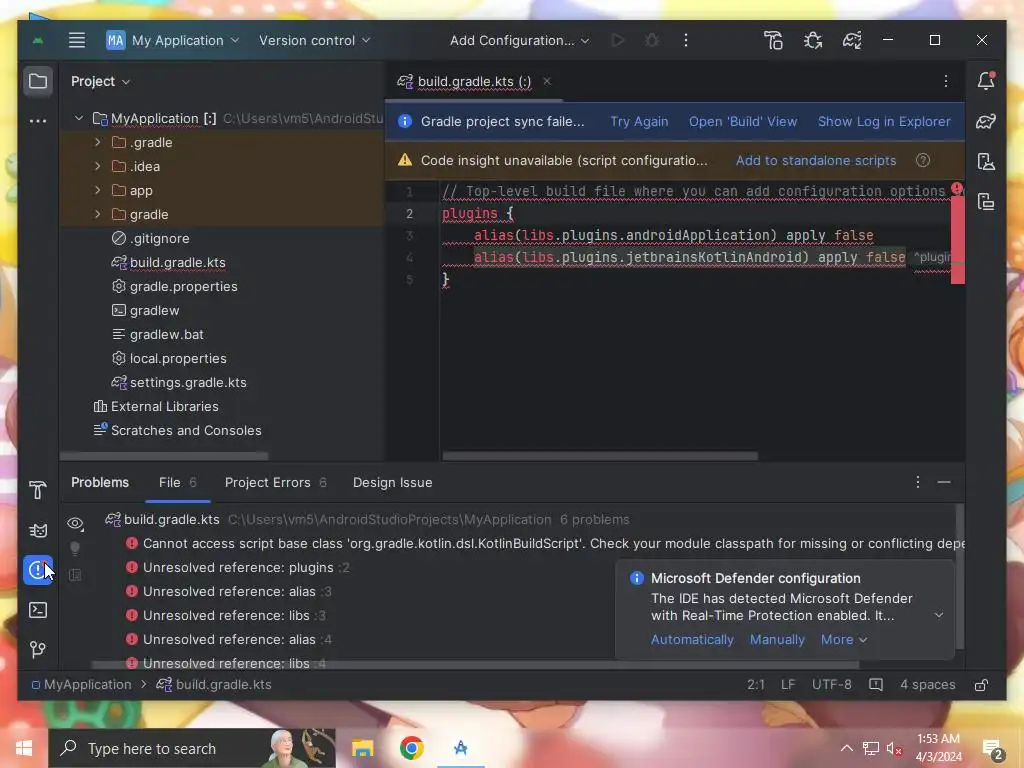
Task: Open the Gradle tool window in right sidebar
Action: tap(985, 121)
